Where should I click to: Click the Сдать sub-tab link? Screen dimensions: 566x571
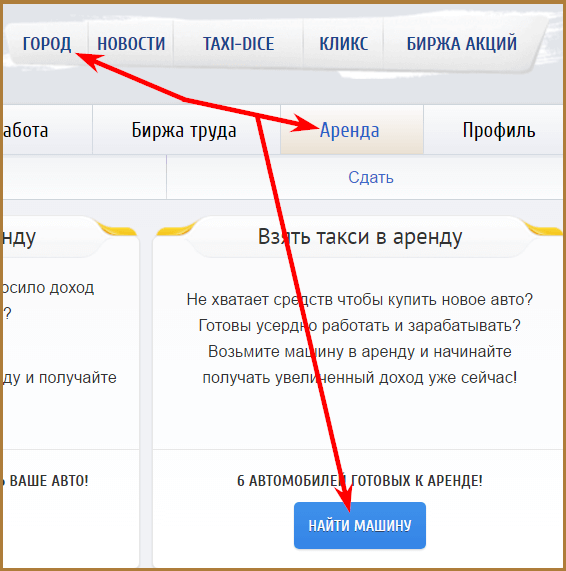(x=371, y=178)
